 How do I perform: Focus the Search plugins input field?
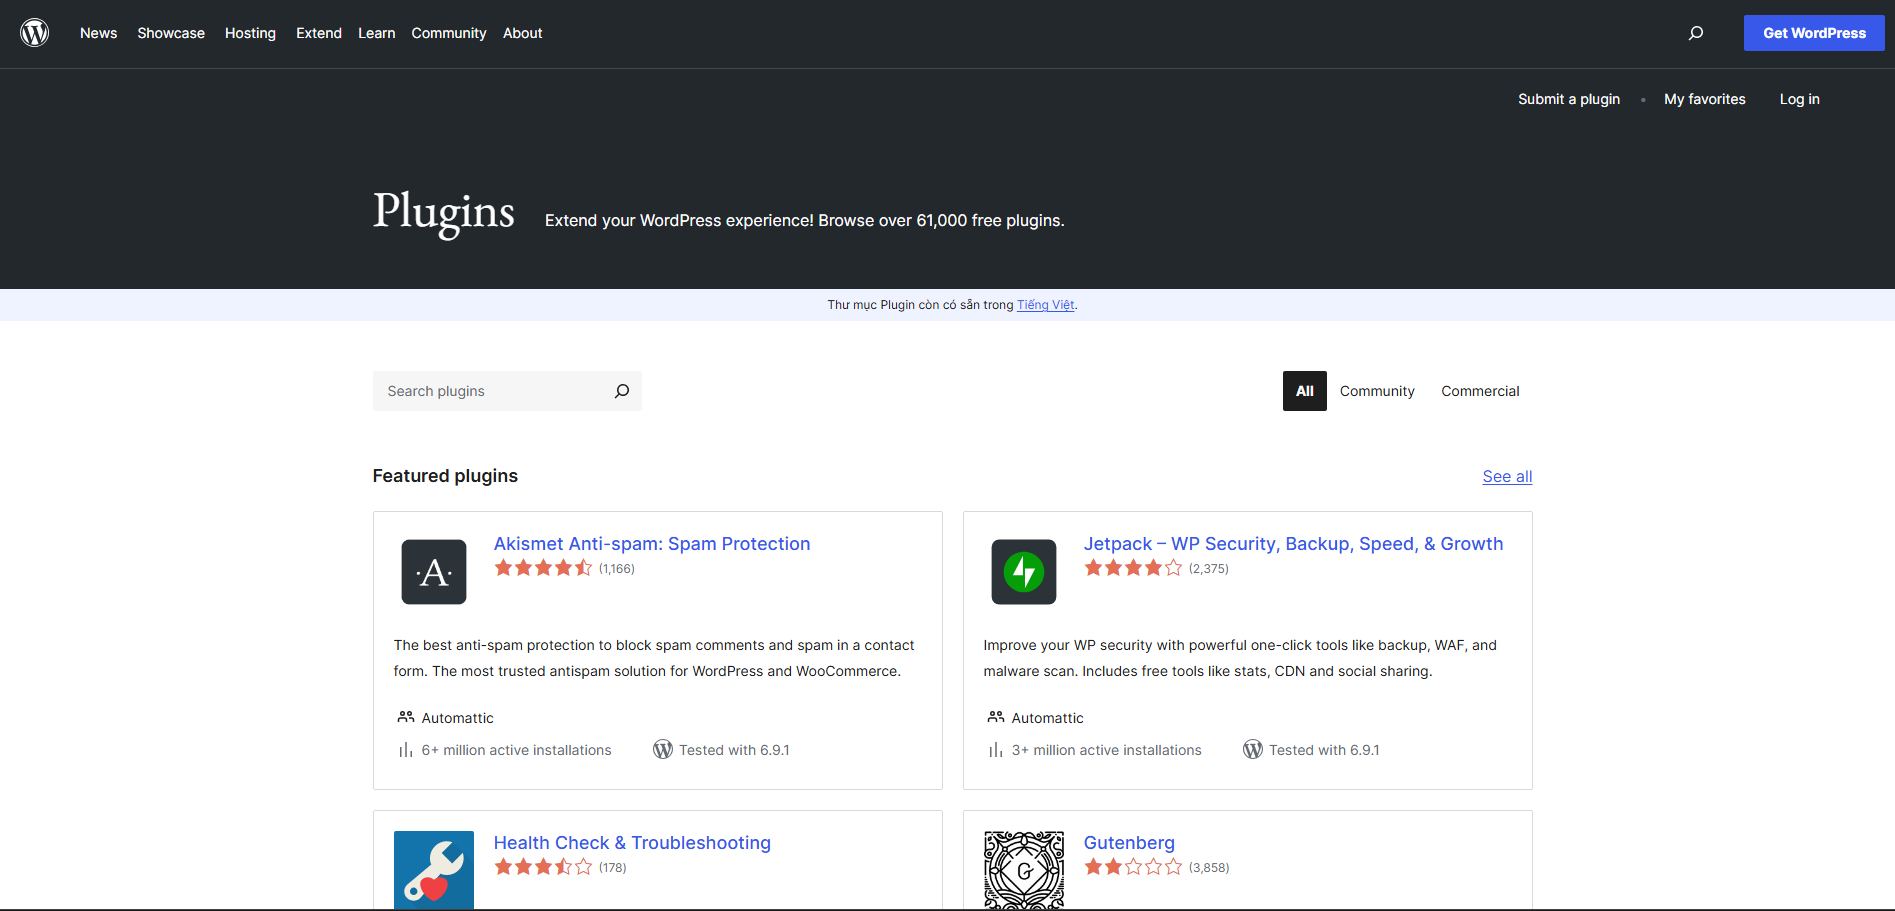point(493,391)
